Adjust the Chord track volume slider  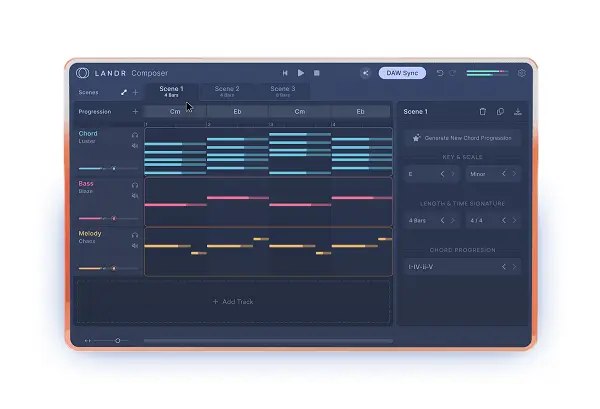coord(108,168)
